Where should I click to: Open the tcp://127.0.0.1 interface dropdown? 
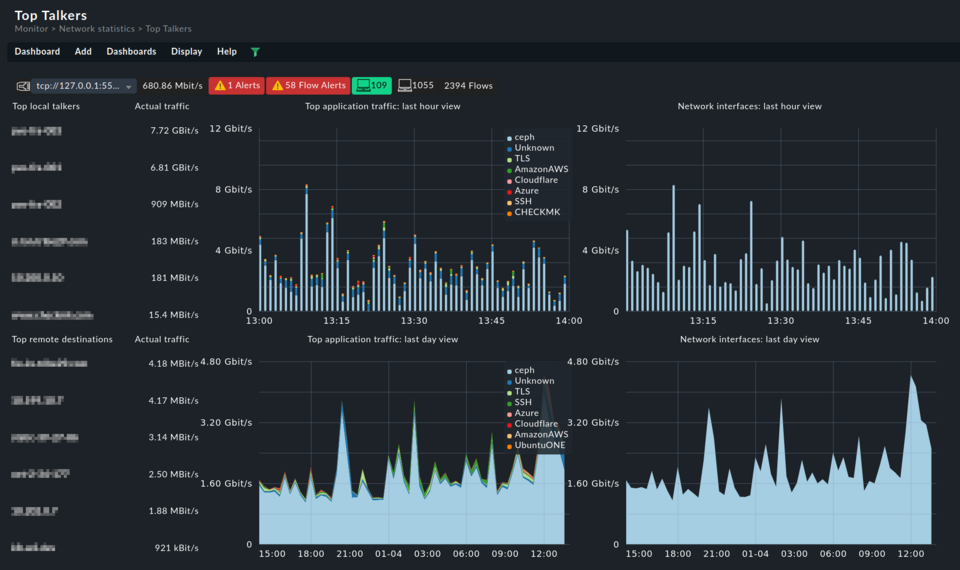pyautogui.click(x=84, y=86)
